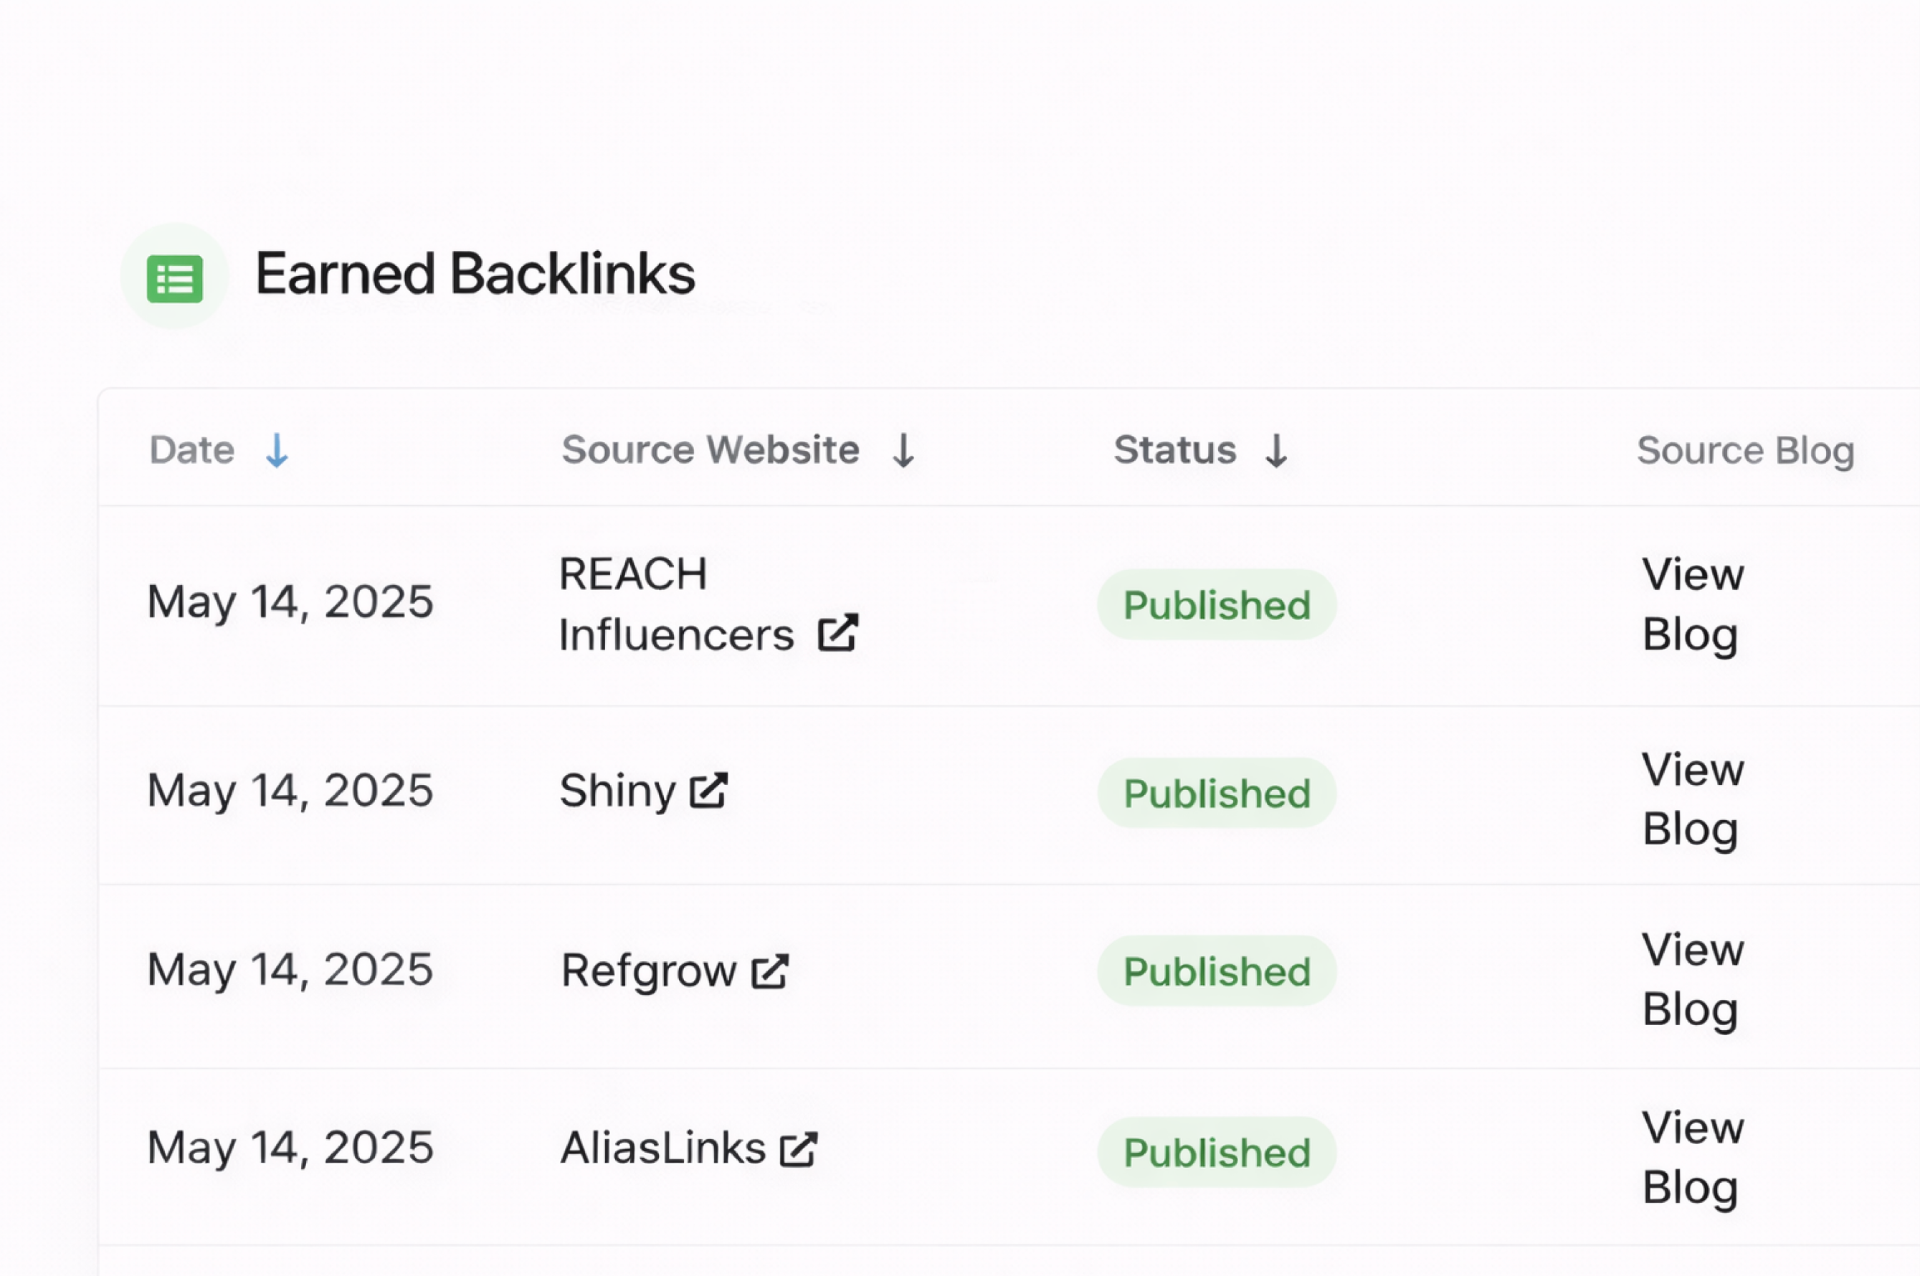Open REACH Influencers external link icon
The height and width of the screenshot is (1276, 1920).
click(837, 633)
